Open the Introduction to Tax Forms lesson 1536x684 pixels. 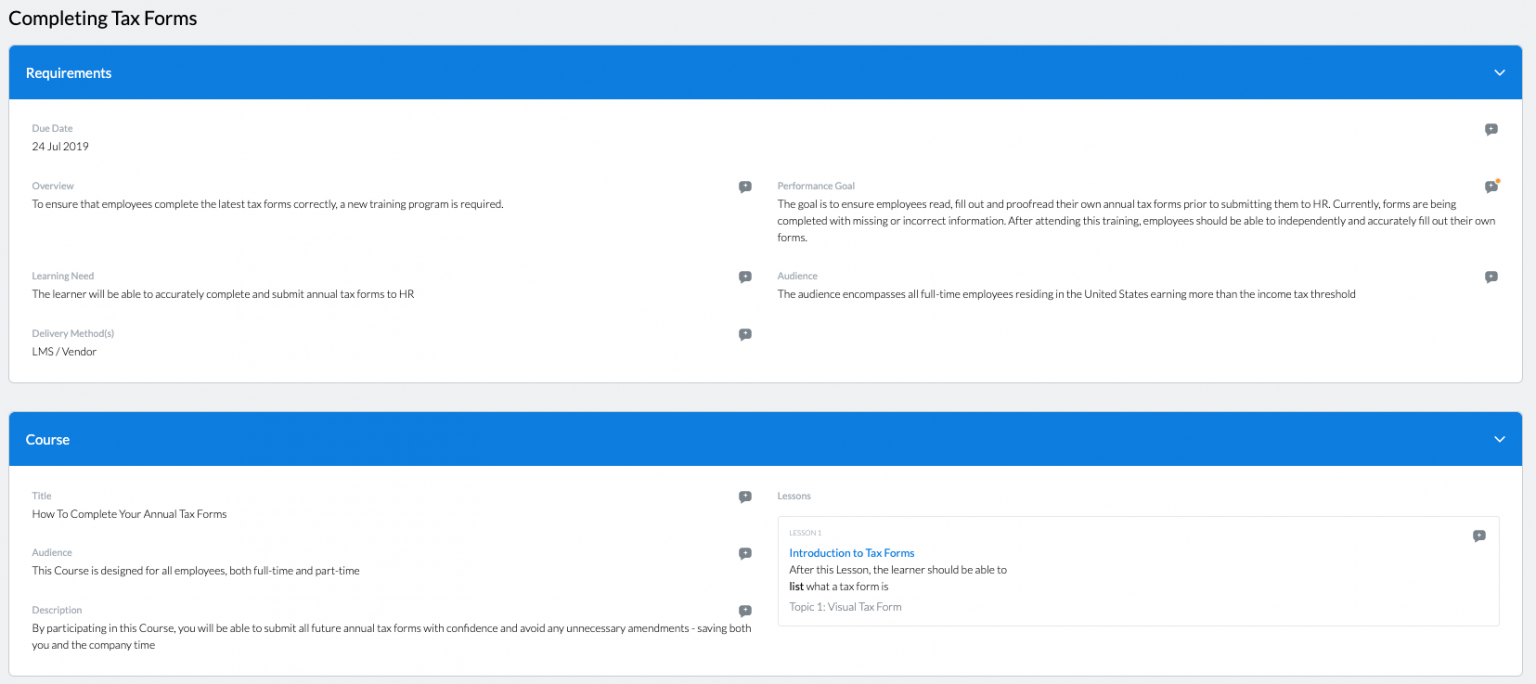[851, 553]
